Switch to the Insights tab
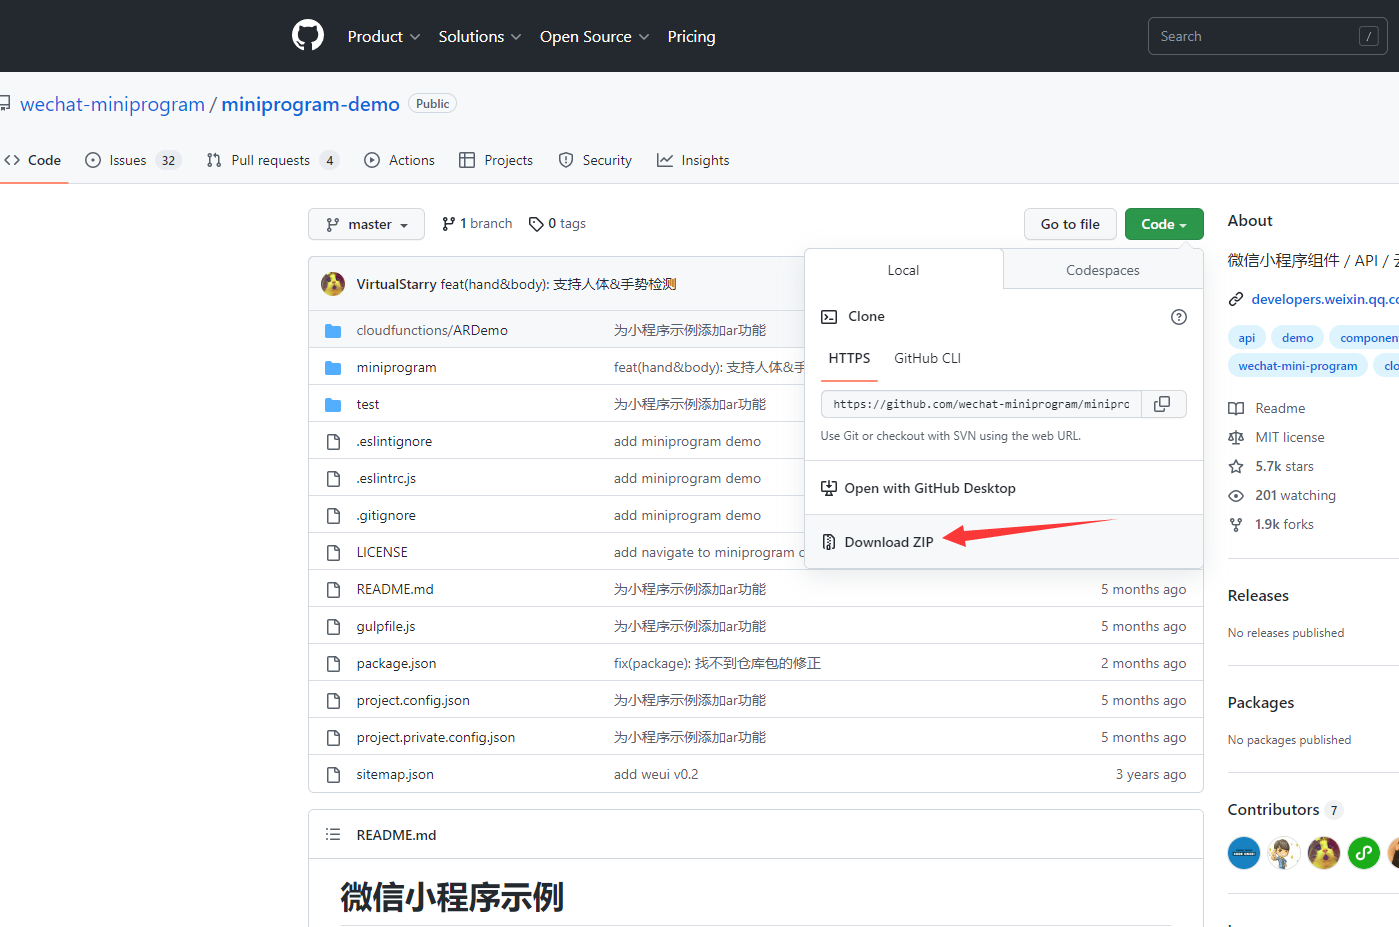This screenshot has width=1399, height=927. [693, 160]
